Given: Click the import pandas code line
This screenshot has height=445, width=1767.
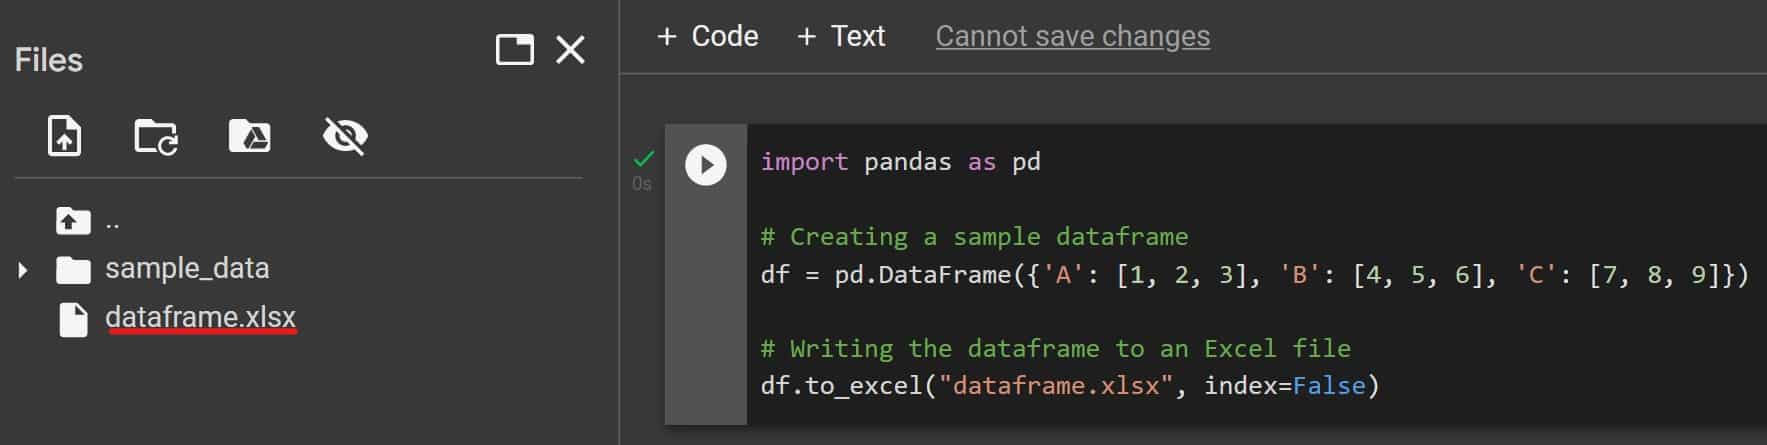Looking at the screenshot, I should pos(900,162).
